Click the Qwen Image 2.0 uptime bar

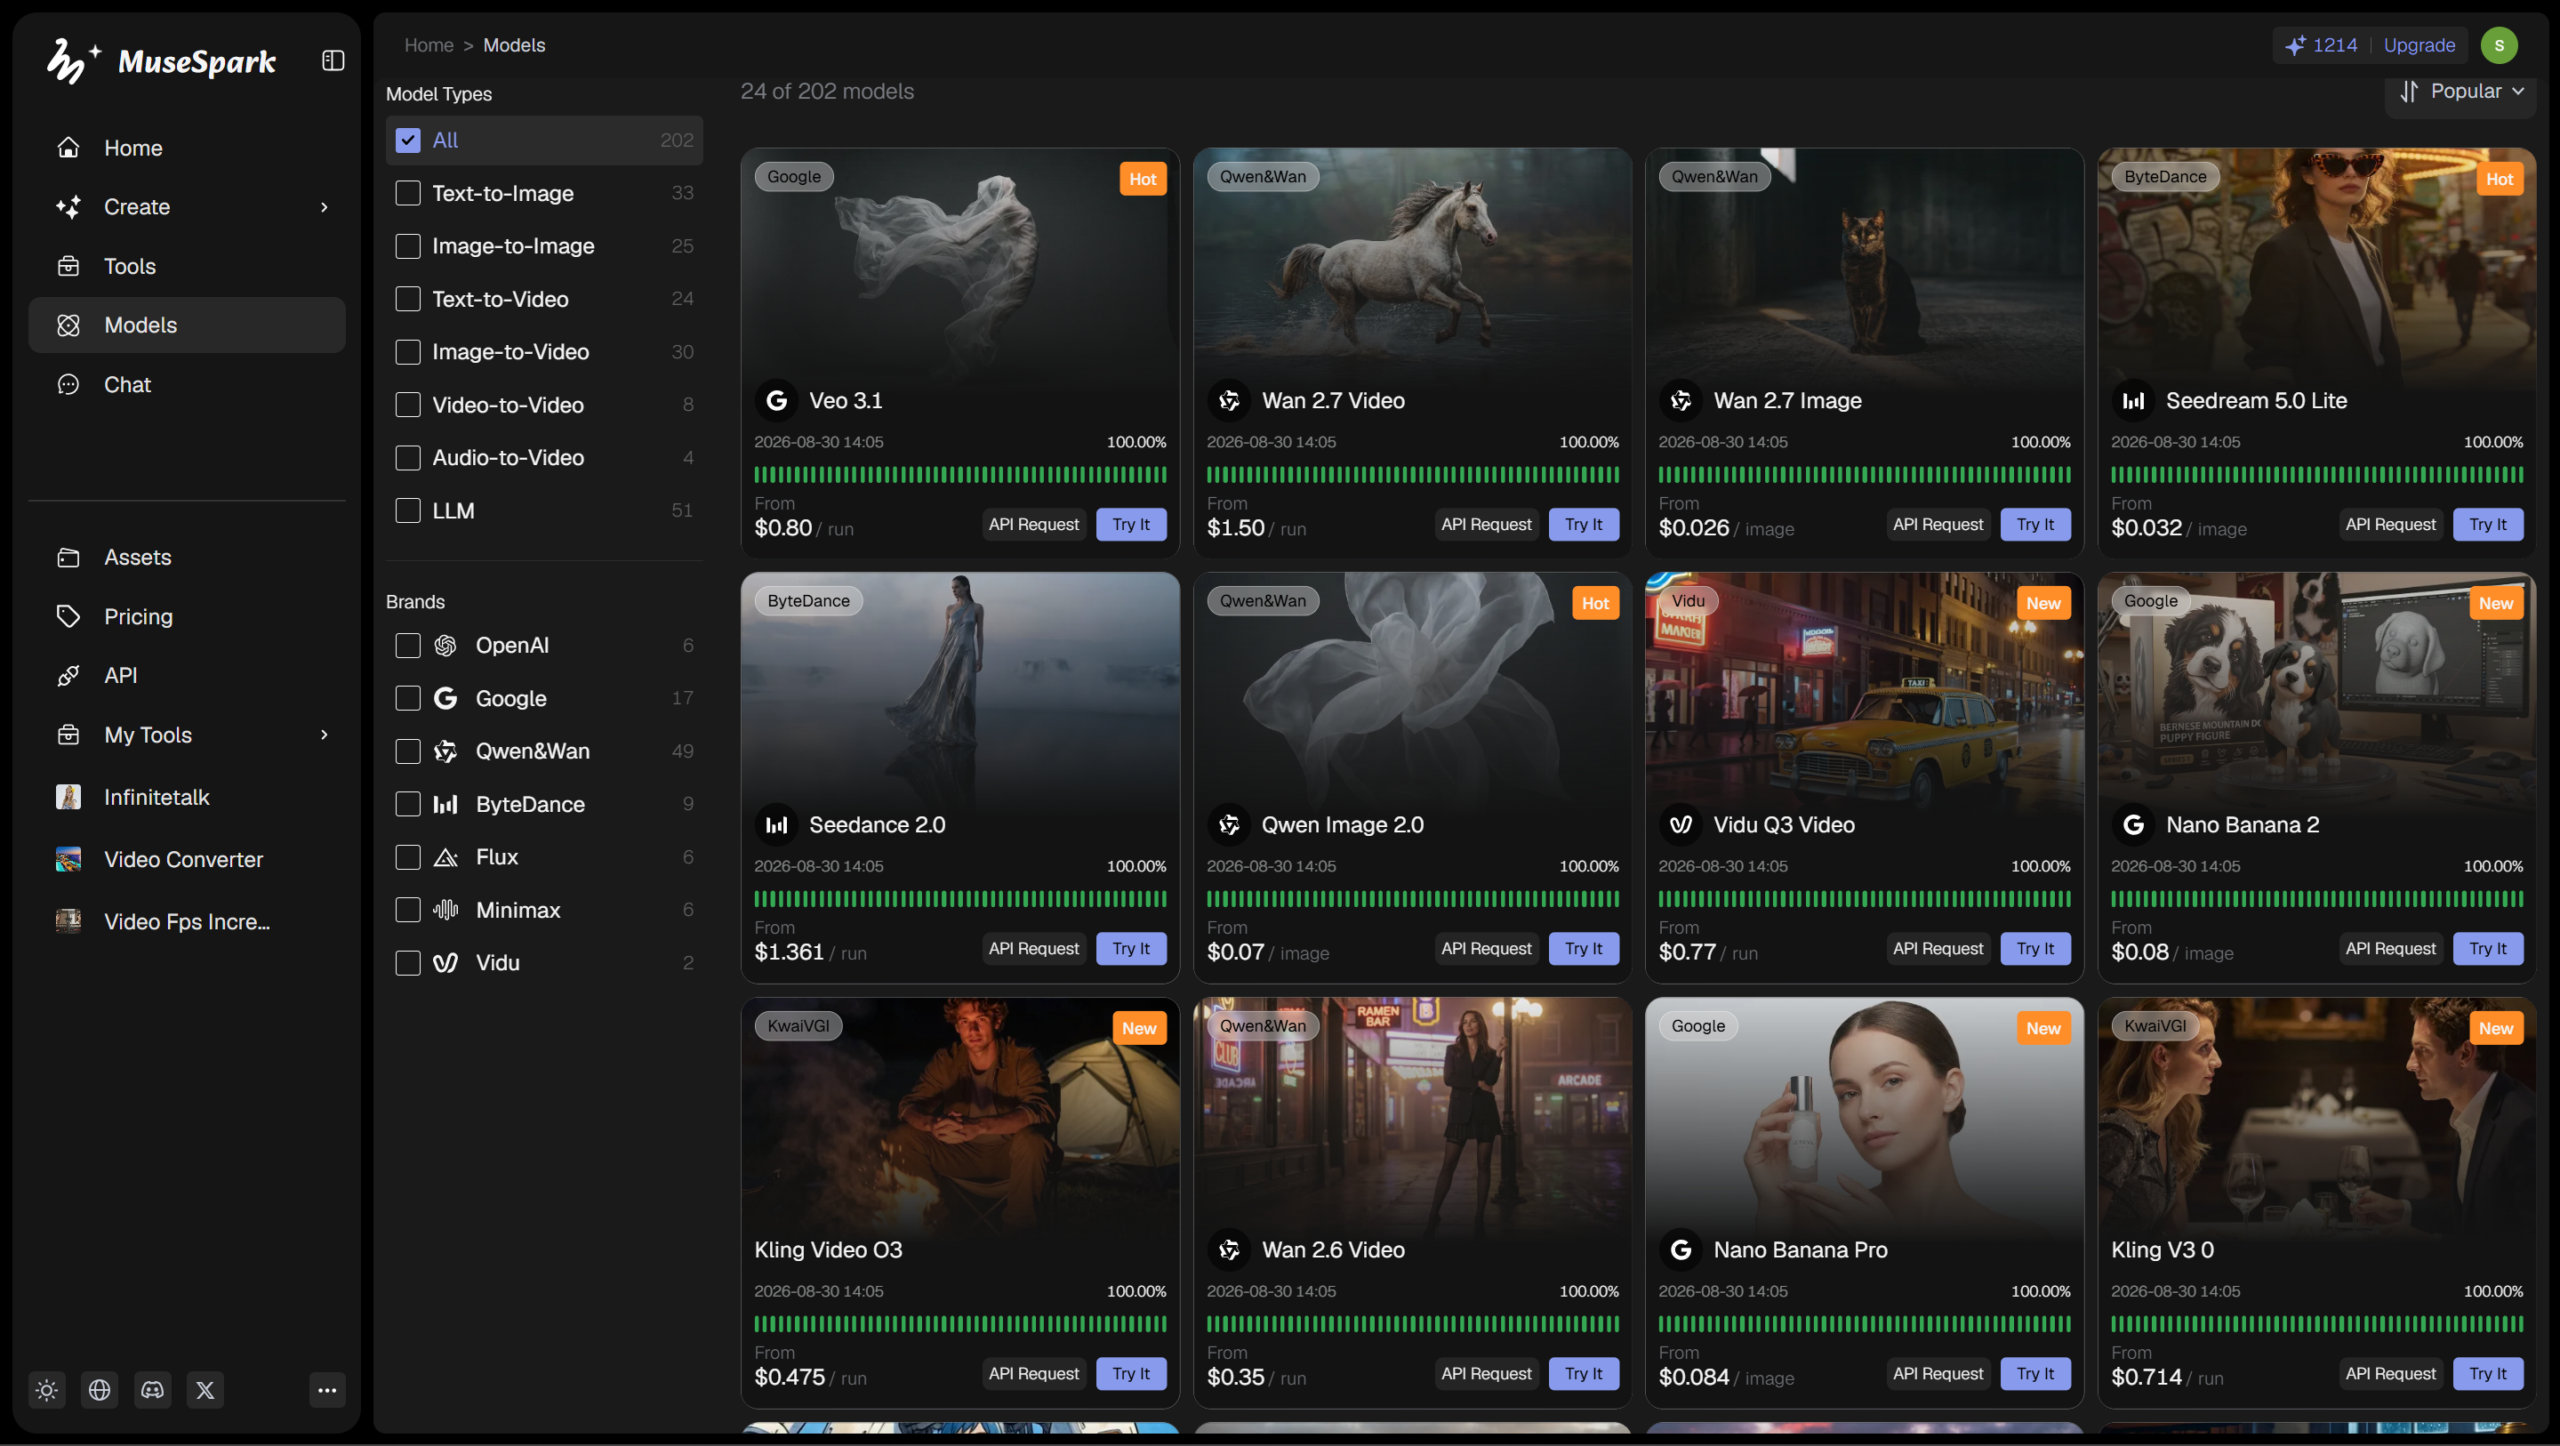coord(1412,898)
